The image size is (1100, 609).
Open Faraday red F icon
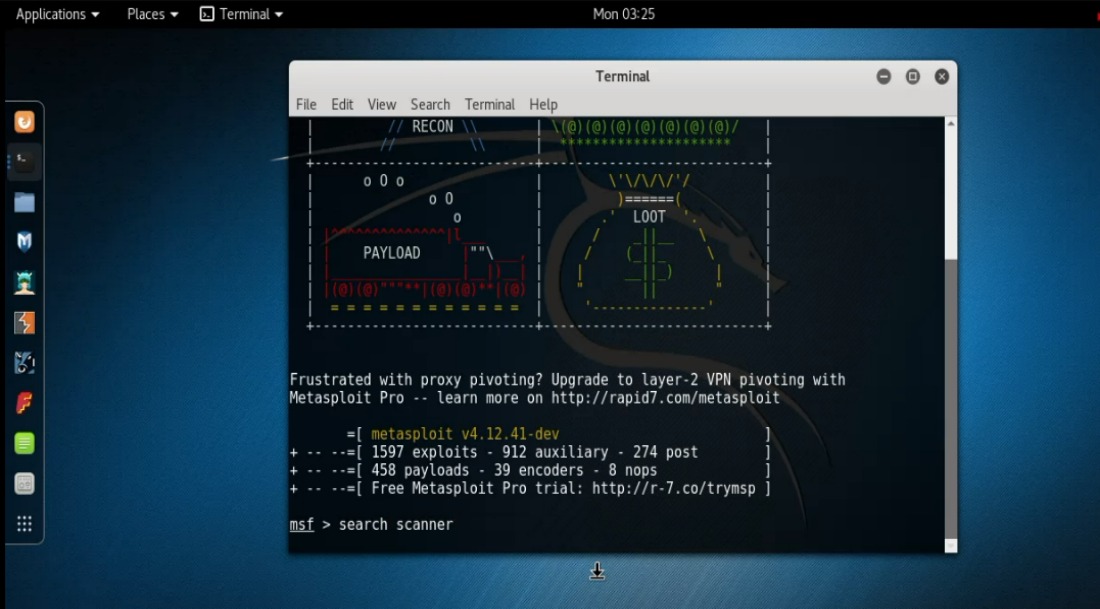[x=25, y=403]
